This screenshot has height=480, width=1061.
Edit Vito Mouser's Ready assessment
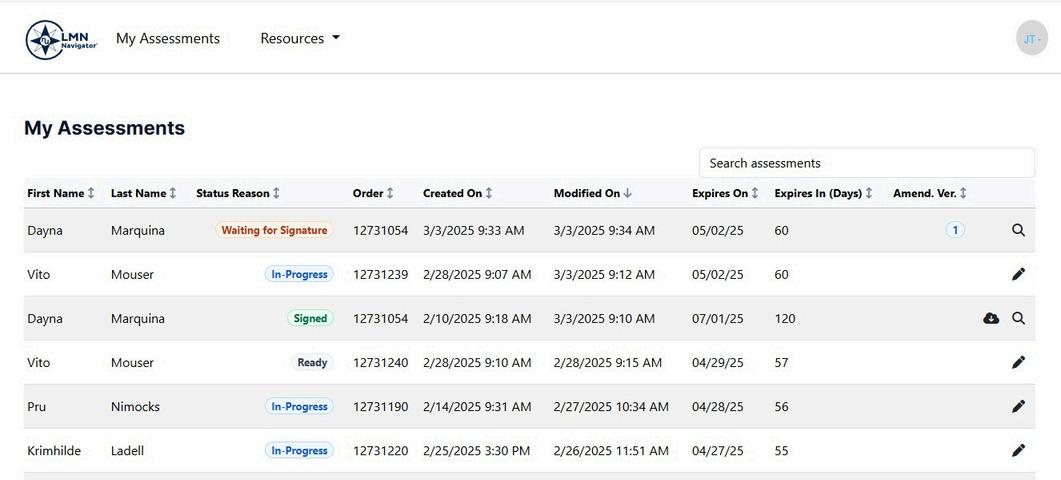pos(1018,362)
